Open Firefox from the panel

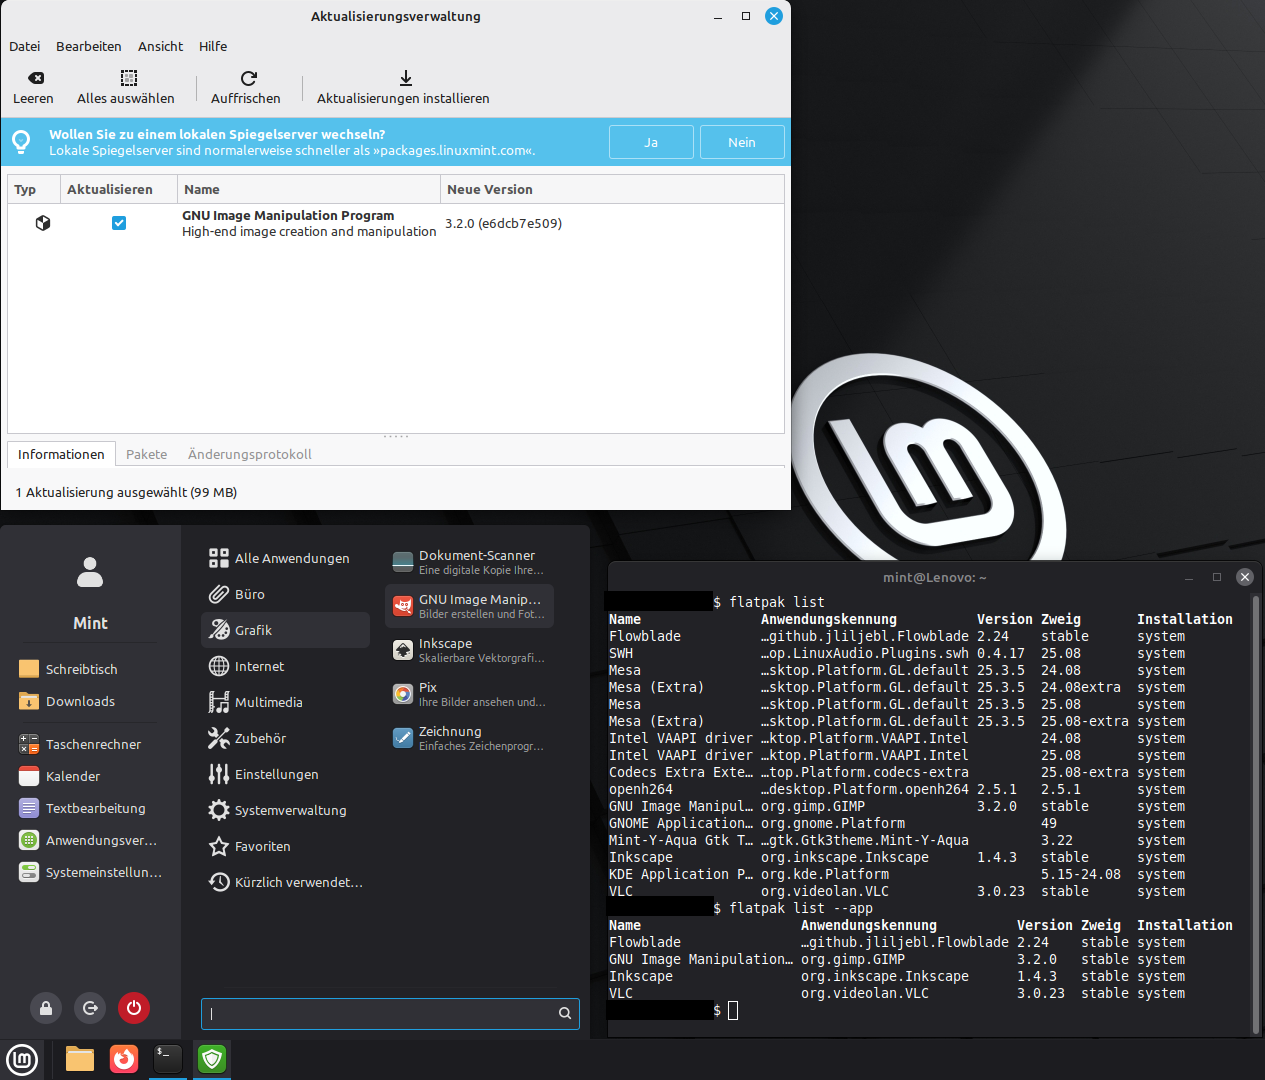[124, 1059]
